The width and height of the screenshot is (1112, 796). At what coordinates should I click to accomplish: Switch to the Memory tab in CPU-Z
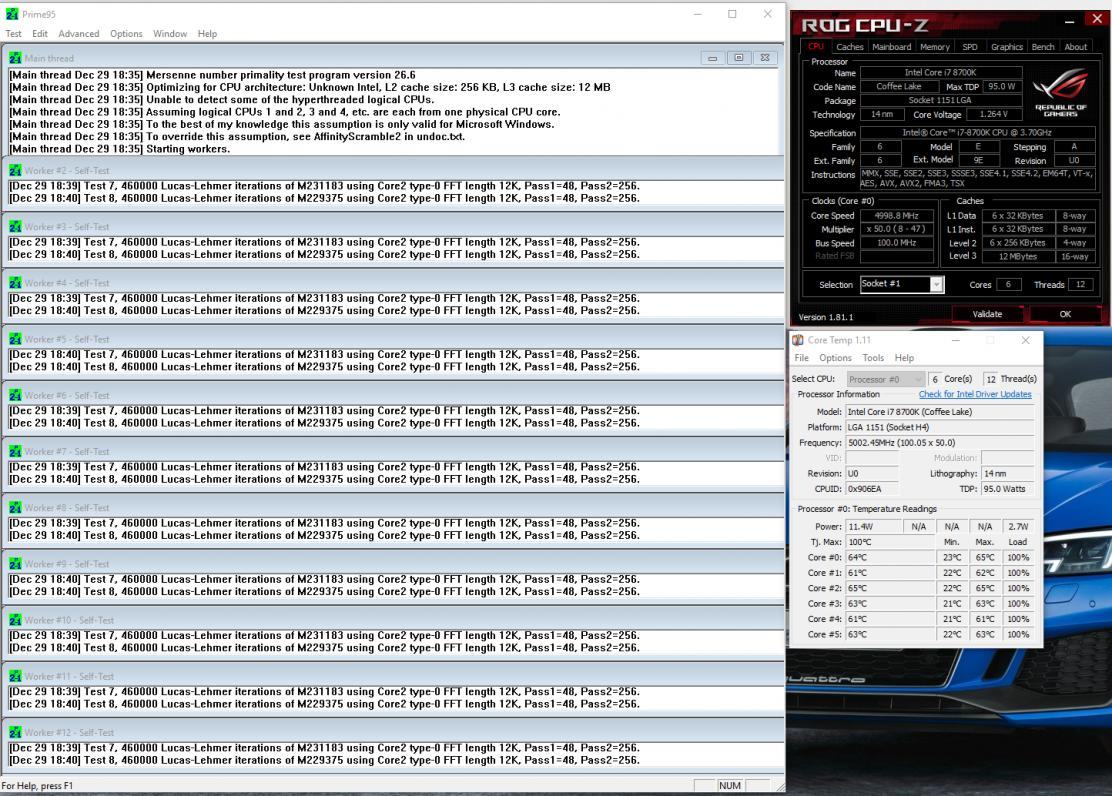[x=935, y=47]
